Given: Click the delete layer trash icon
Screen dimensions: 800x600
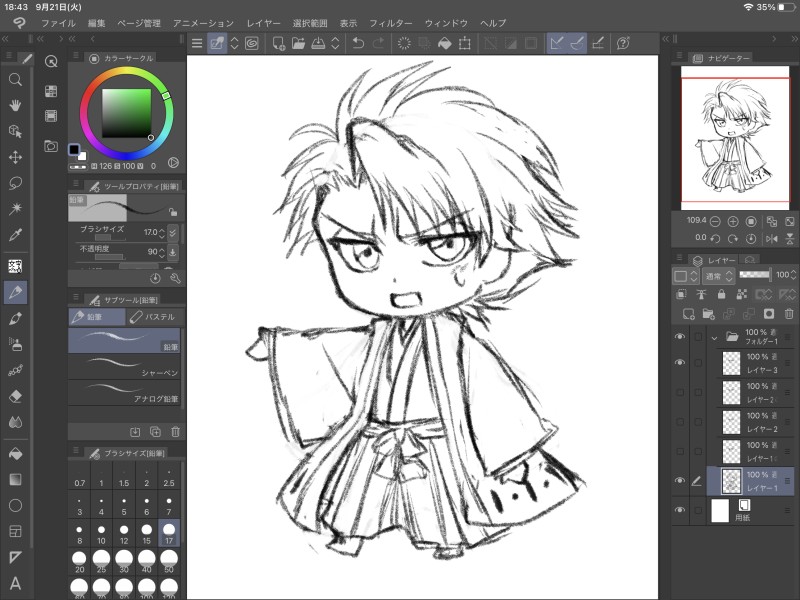Looking at the screenshot, I should coord(789,314).
